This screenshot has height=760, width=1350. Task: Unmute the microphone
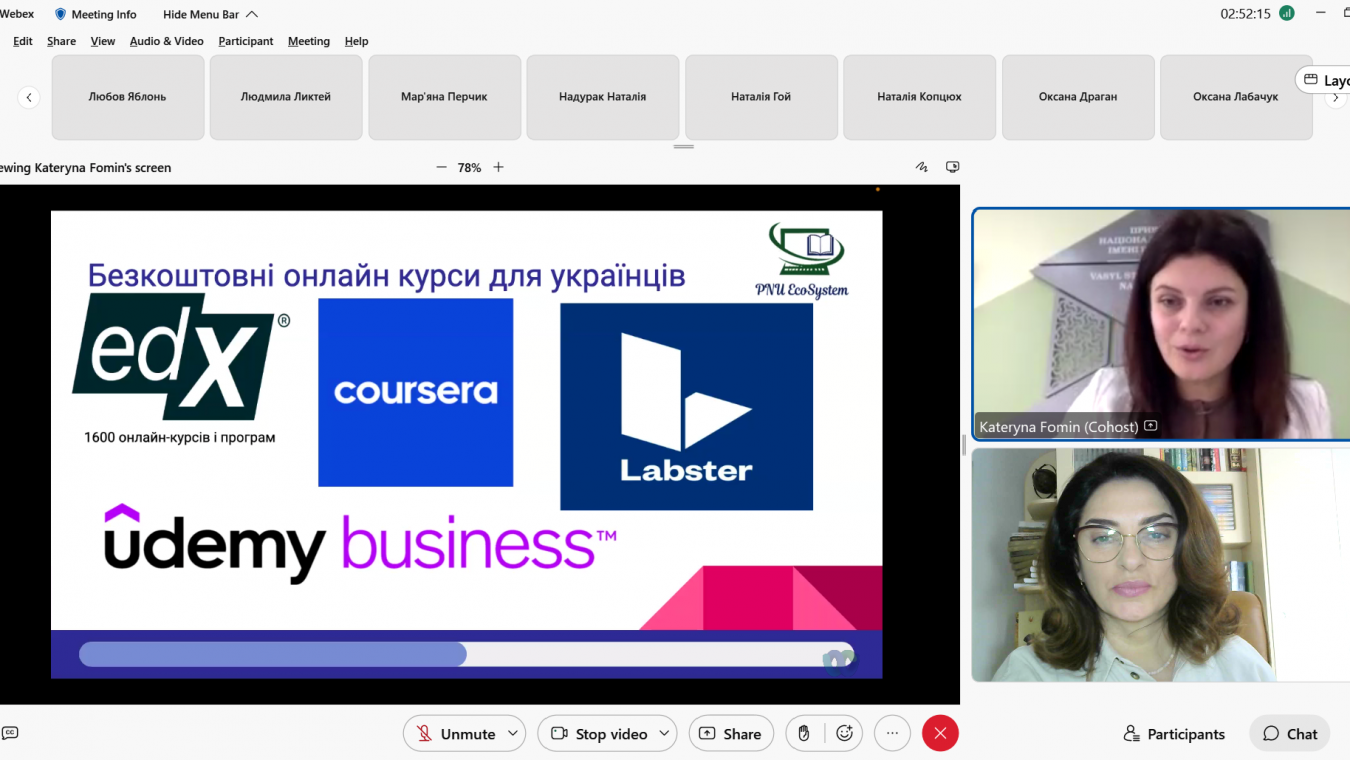pyautogui.click(x=456, y=733)
